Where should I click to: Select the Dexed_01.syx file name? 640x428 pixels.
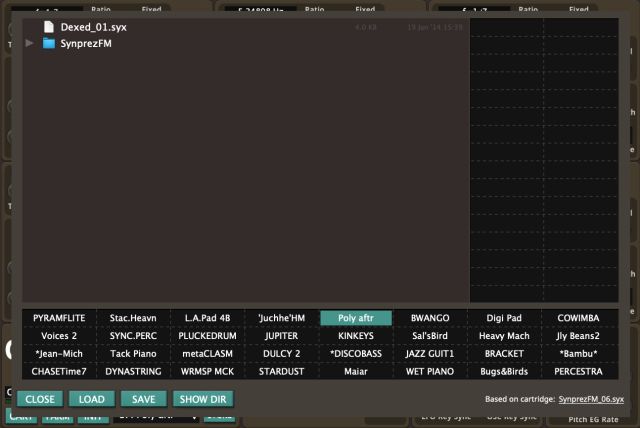point(93,27)
